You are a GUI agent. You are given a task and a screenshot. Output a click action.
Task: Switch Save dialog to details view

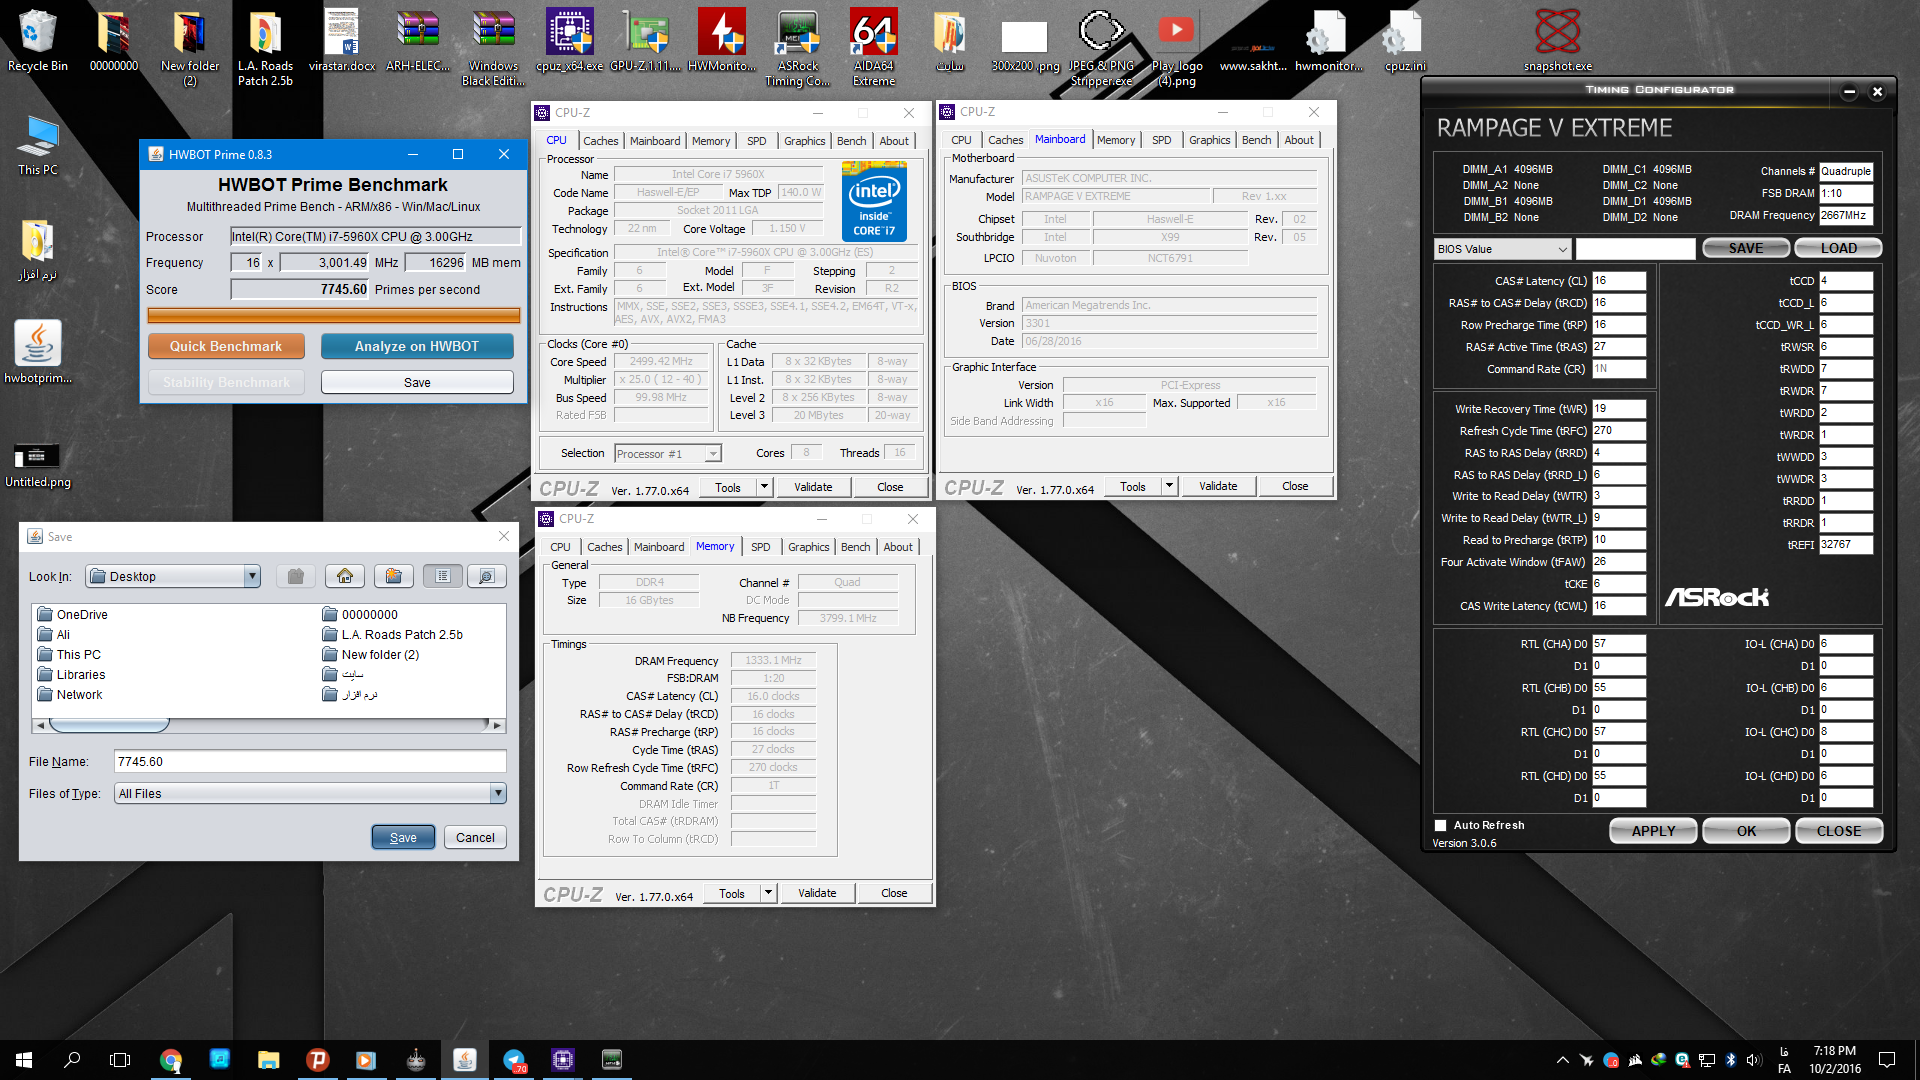click(x=487, y=576)
